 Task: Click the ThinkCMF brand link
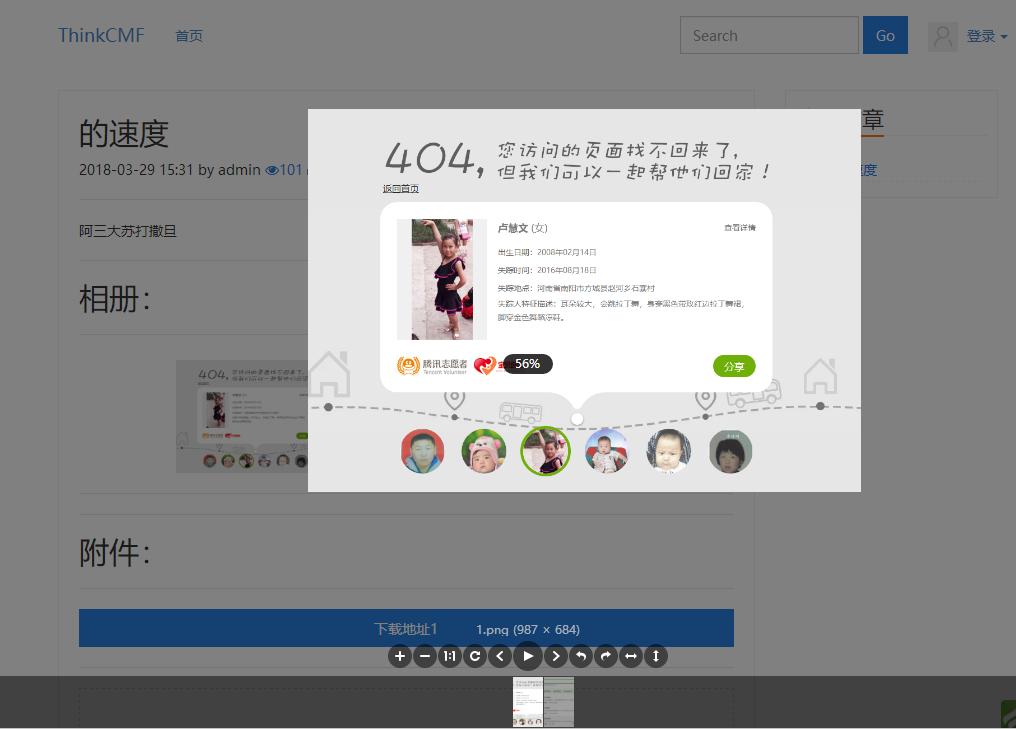tap(101, 36)
